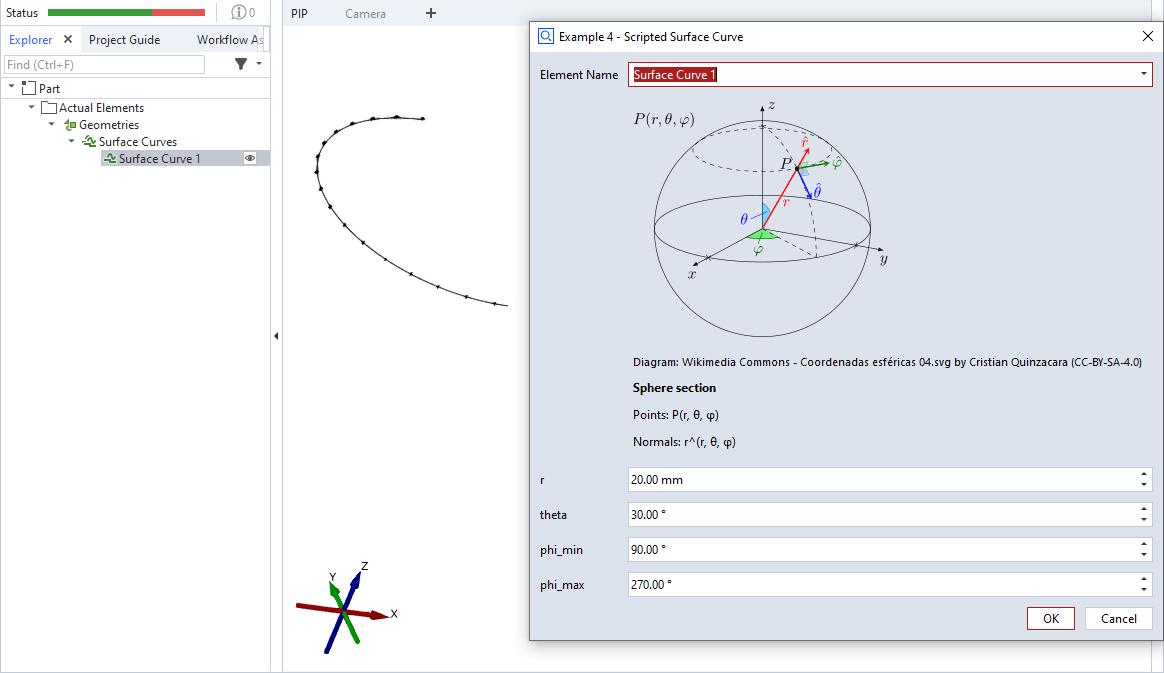
Task: Open the PIP view tab
Action: click(299, 13)
